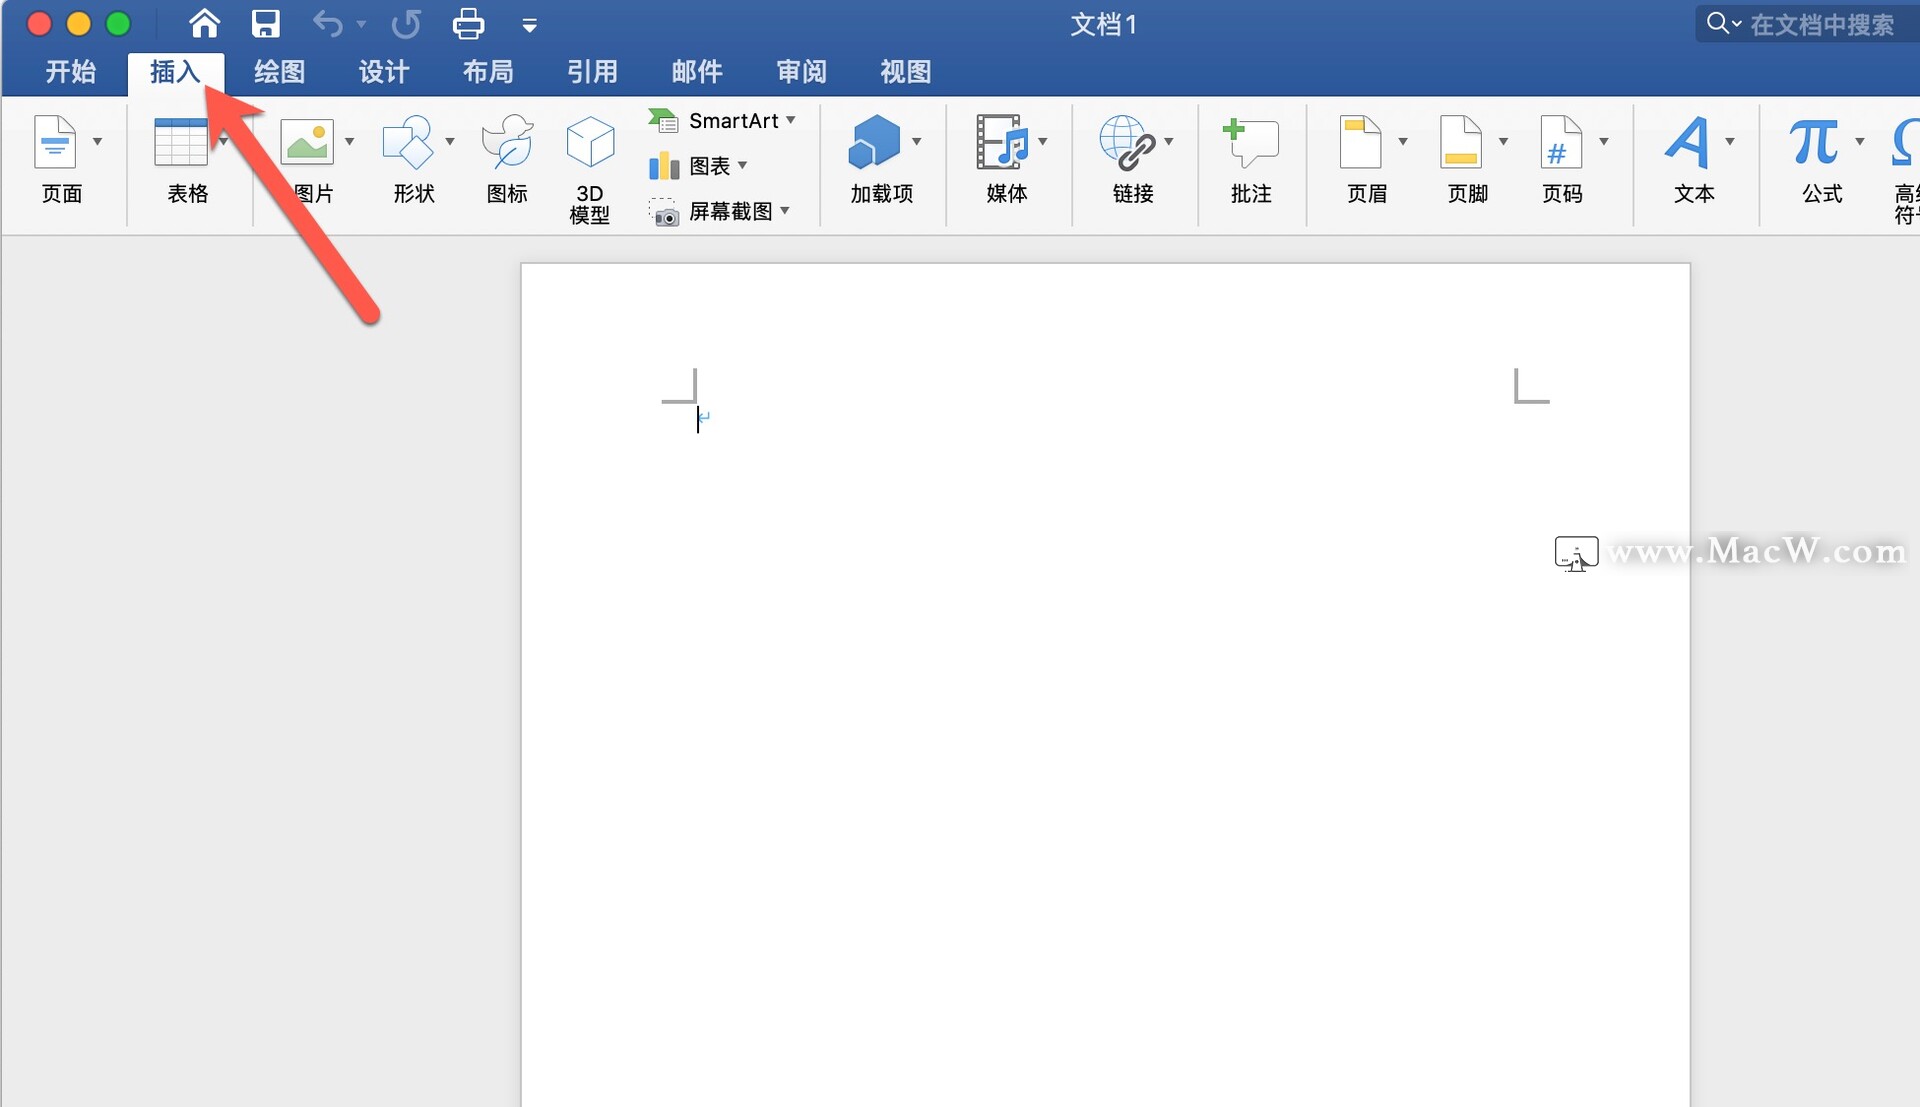
Task: Click the print icon in title bar
Action: (x=468, y=23)
